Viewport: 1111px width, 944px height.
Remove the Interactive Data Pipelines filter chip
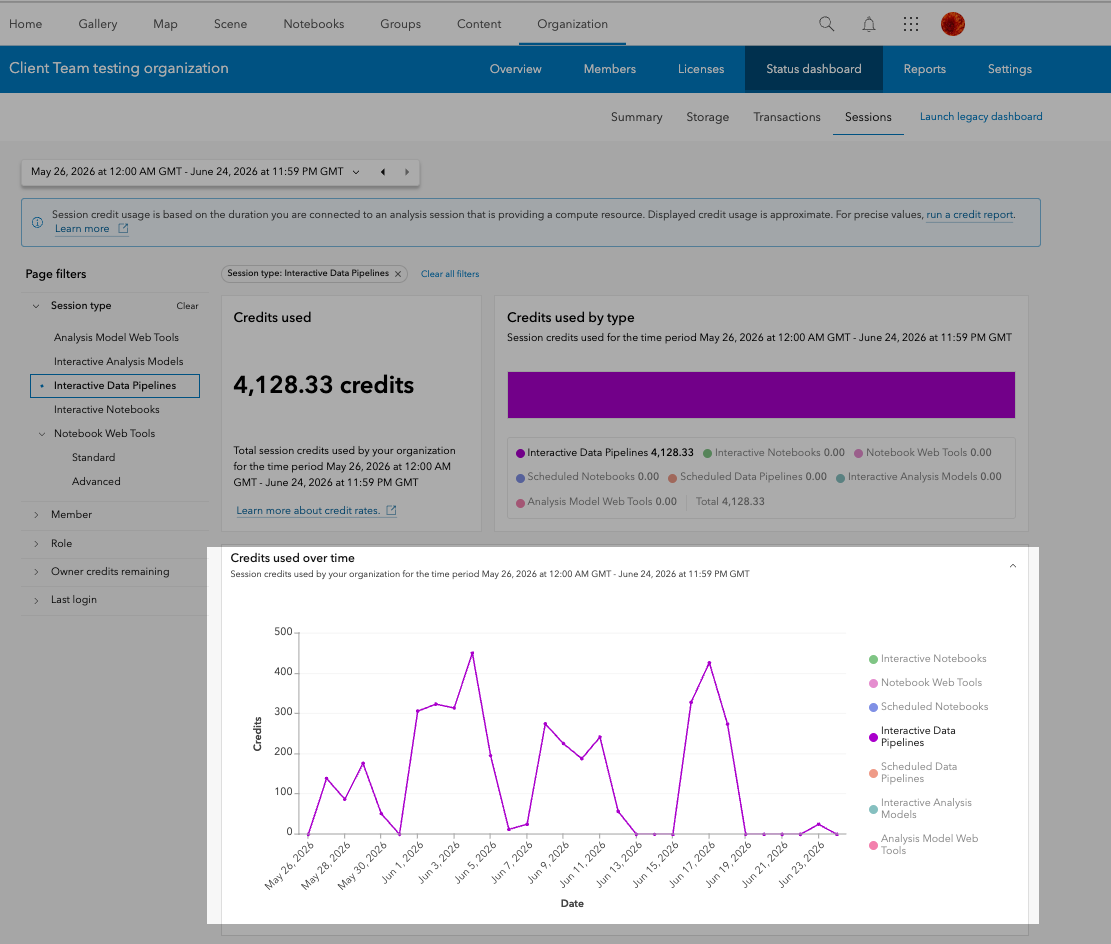(398, 274)
